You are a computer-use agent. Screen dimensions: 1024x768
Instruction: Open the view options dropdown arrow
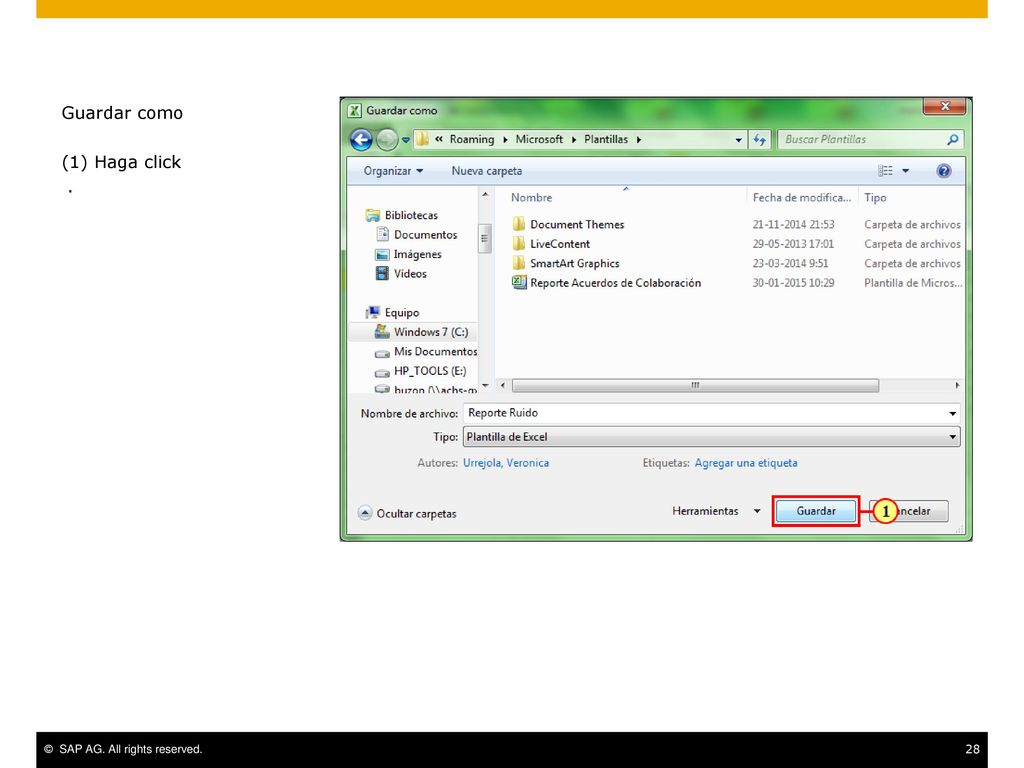[905, 171]
